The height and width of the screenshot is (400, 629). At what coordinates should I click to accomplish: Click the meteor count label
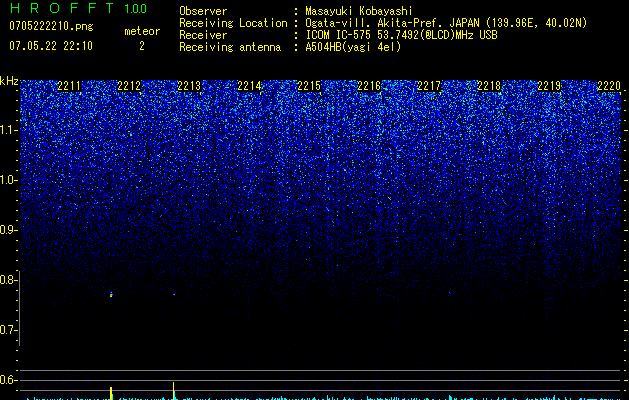(x=142, y=31)
